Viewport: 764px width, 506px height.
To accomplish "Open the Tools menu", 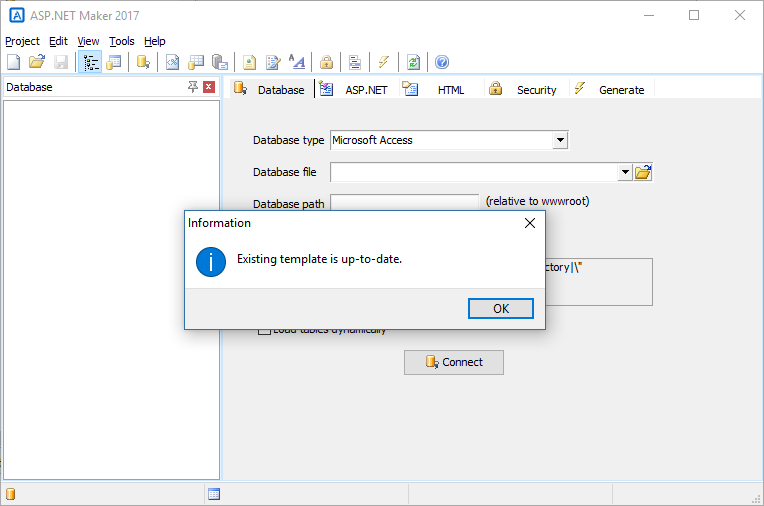I will point(122,41).
